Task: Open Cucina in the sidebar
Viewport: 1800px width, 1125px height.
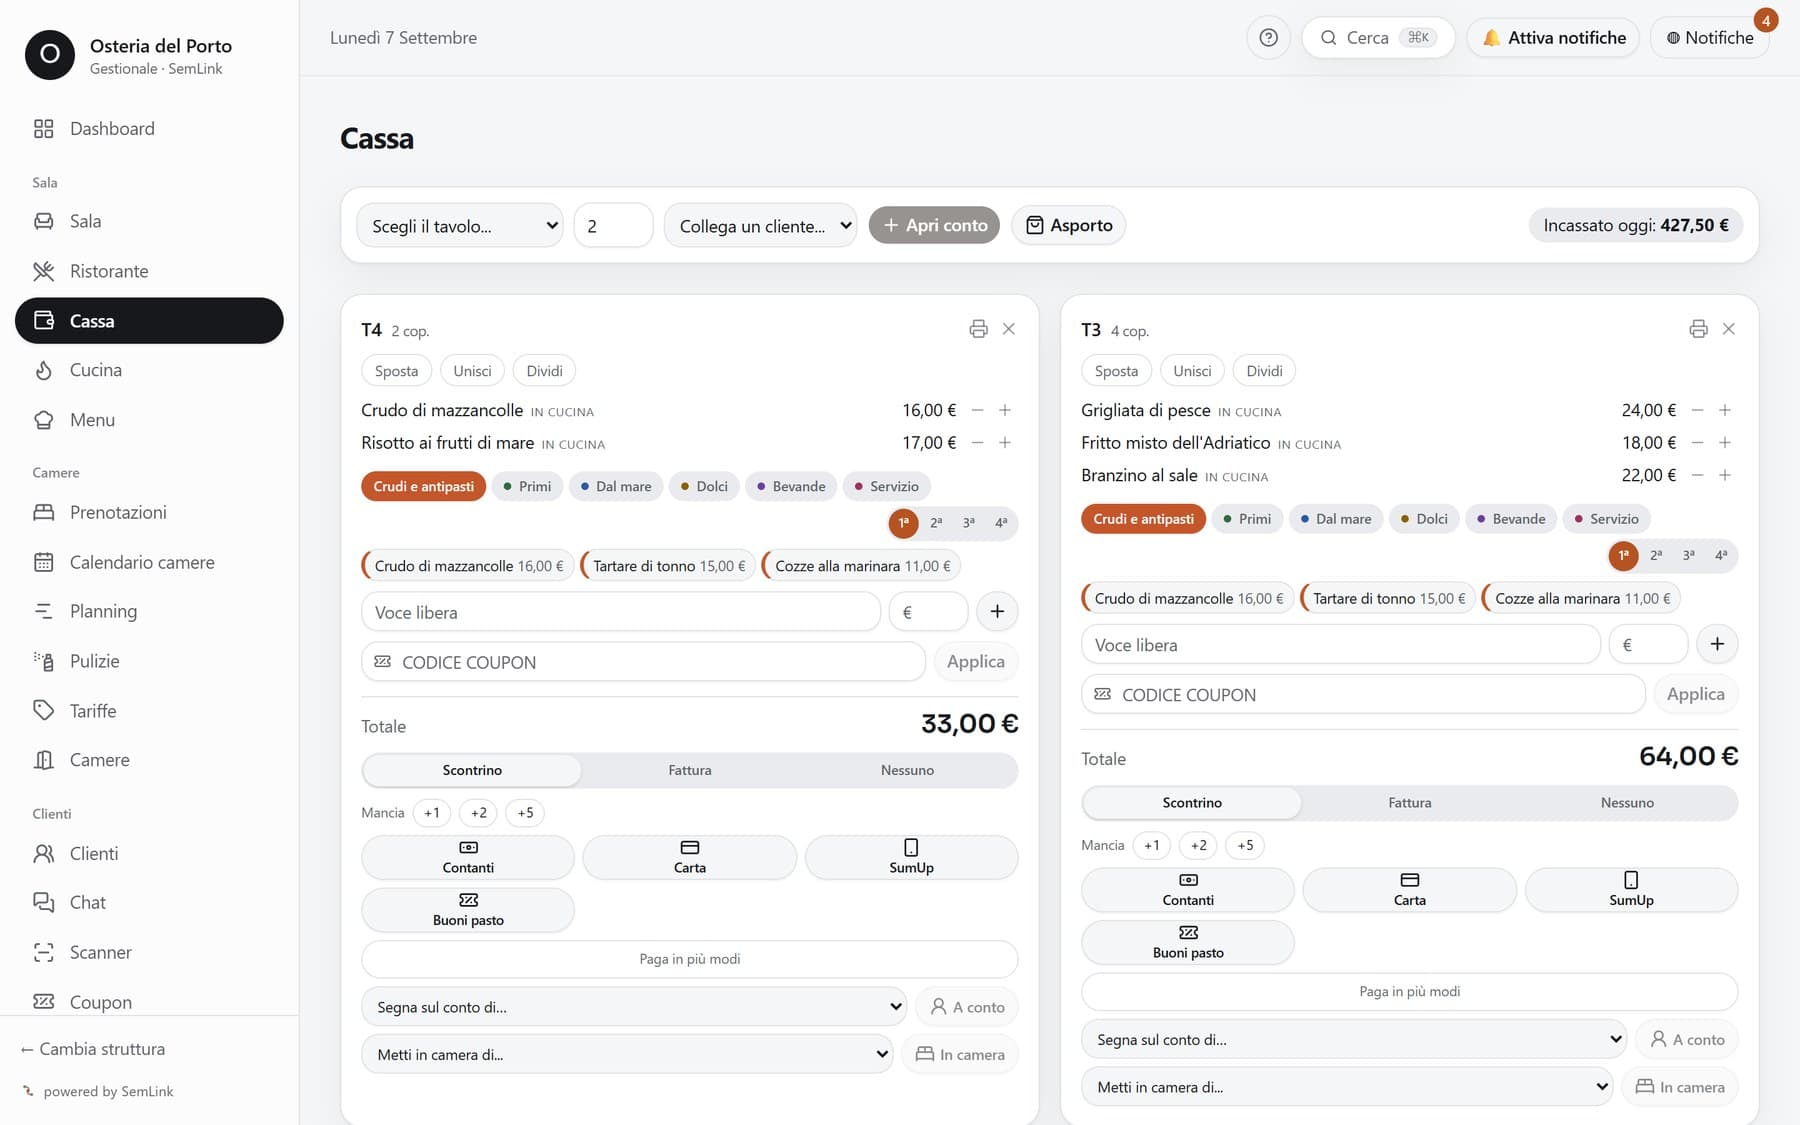Action: point(149,370)
